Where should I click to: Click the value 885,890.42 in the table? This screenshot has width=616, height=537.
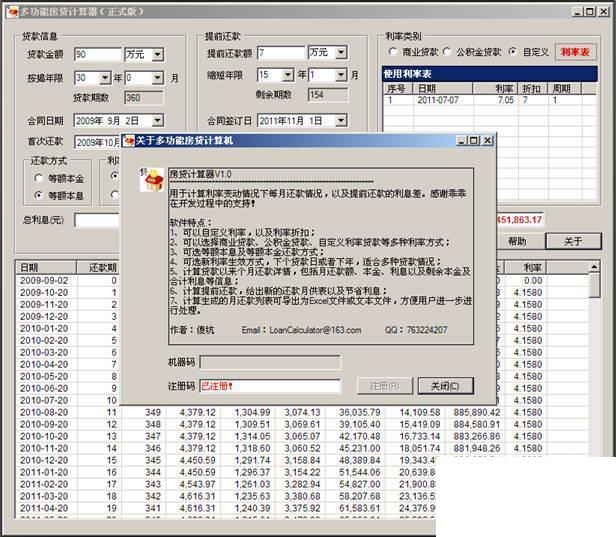pos(477,412)
